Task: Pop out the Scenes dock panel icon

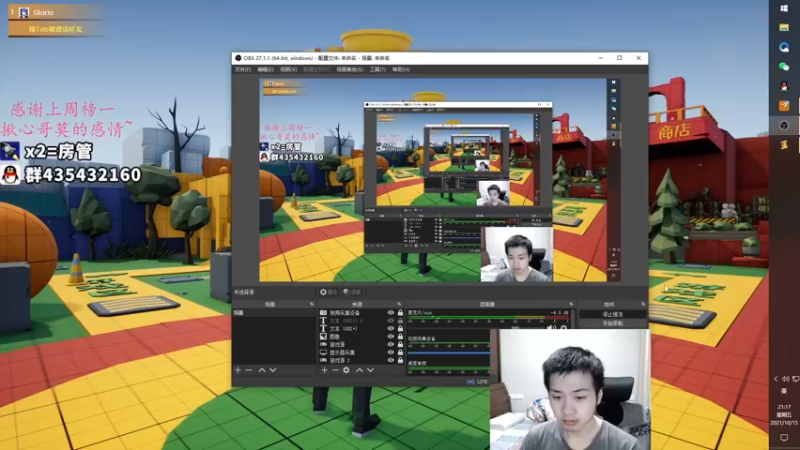Action: click(312, 304)
